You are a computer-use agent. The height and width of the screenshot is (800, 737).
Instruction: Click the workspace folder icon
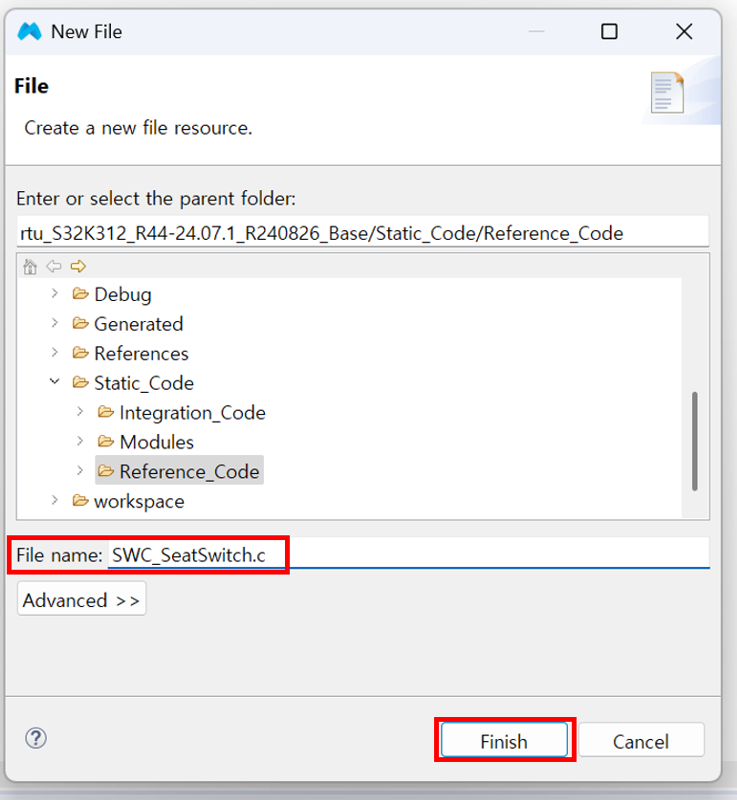[x=81, y=501]
